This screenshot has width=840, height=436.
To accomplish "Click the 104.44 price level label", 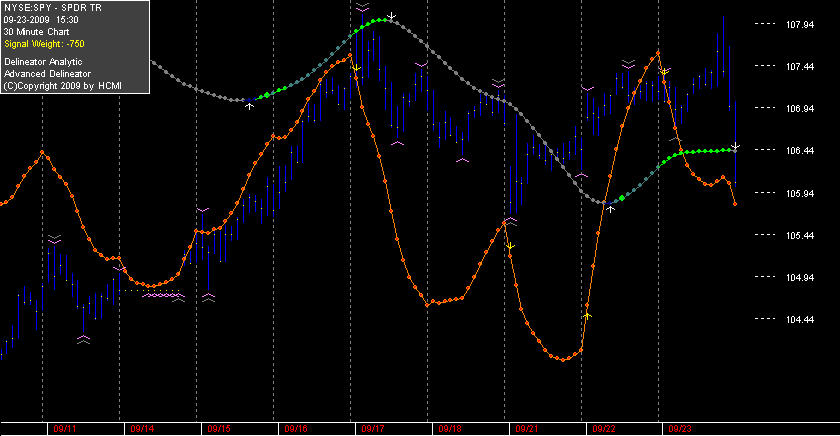I will tap(800, 320).
